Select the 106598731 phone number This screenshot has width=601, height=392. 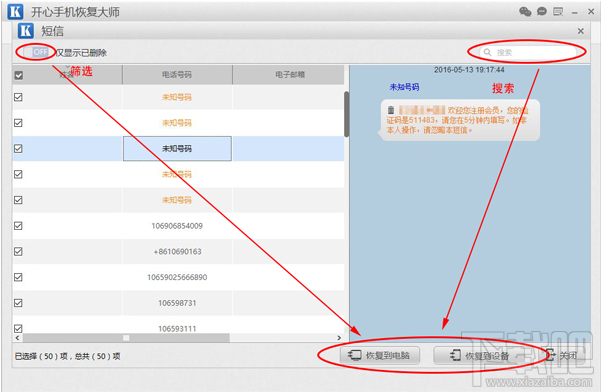(x=177, y=303)
